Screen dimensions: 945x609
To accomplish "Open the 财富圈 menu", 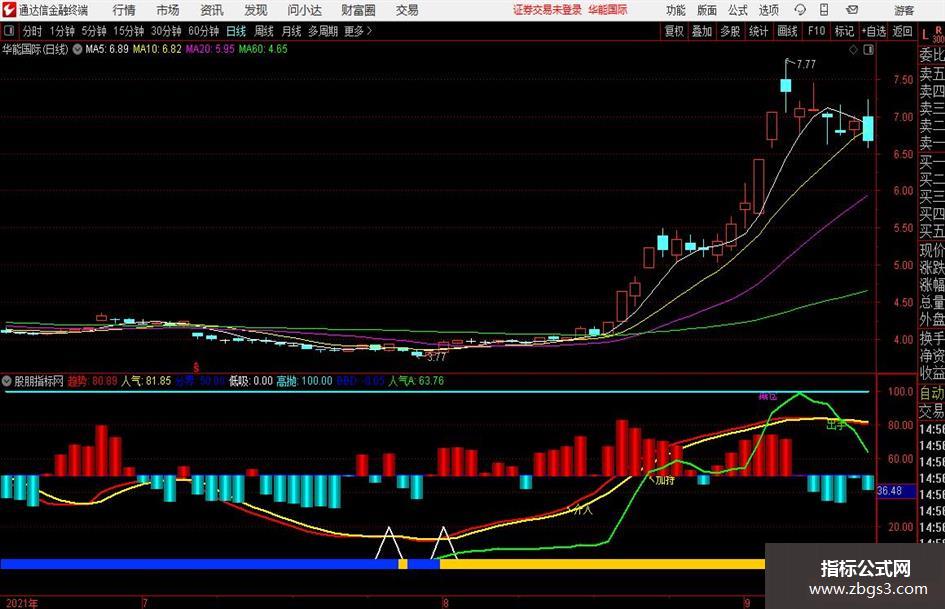I will point(358,10).
